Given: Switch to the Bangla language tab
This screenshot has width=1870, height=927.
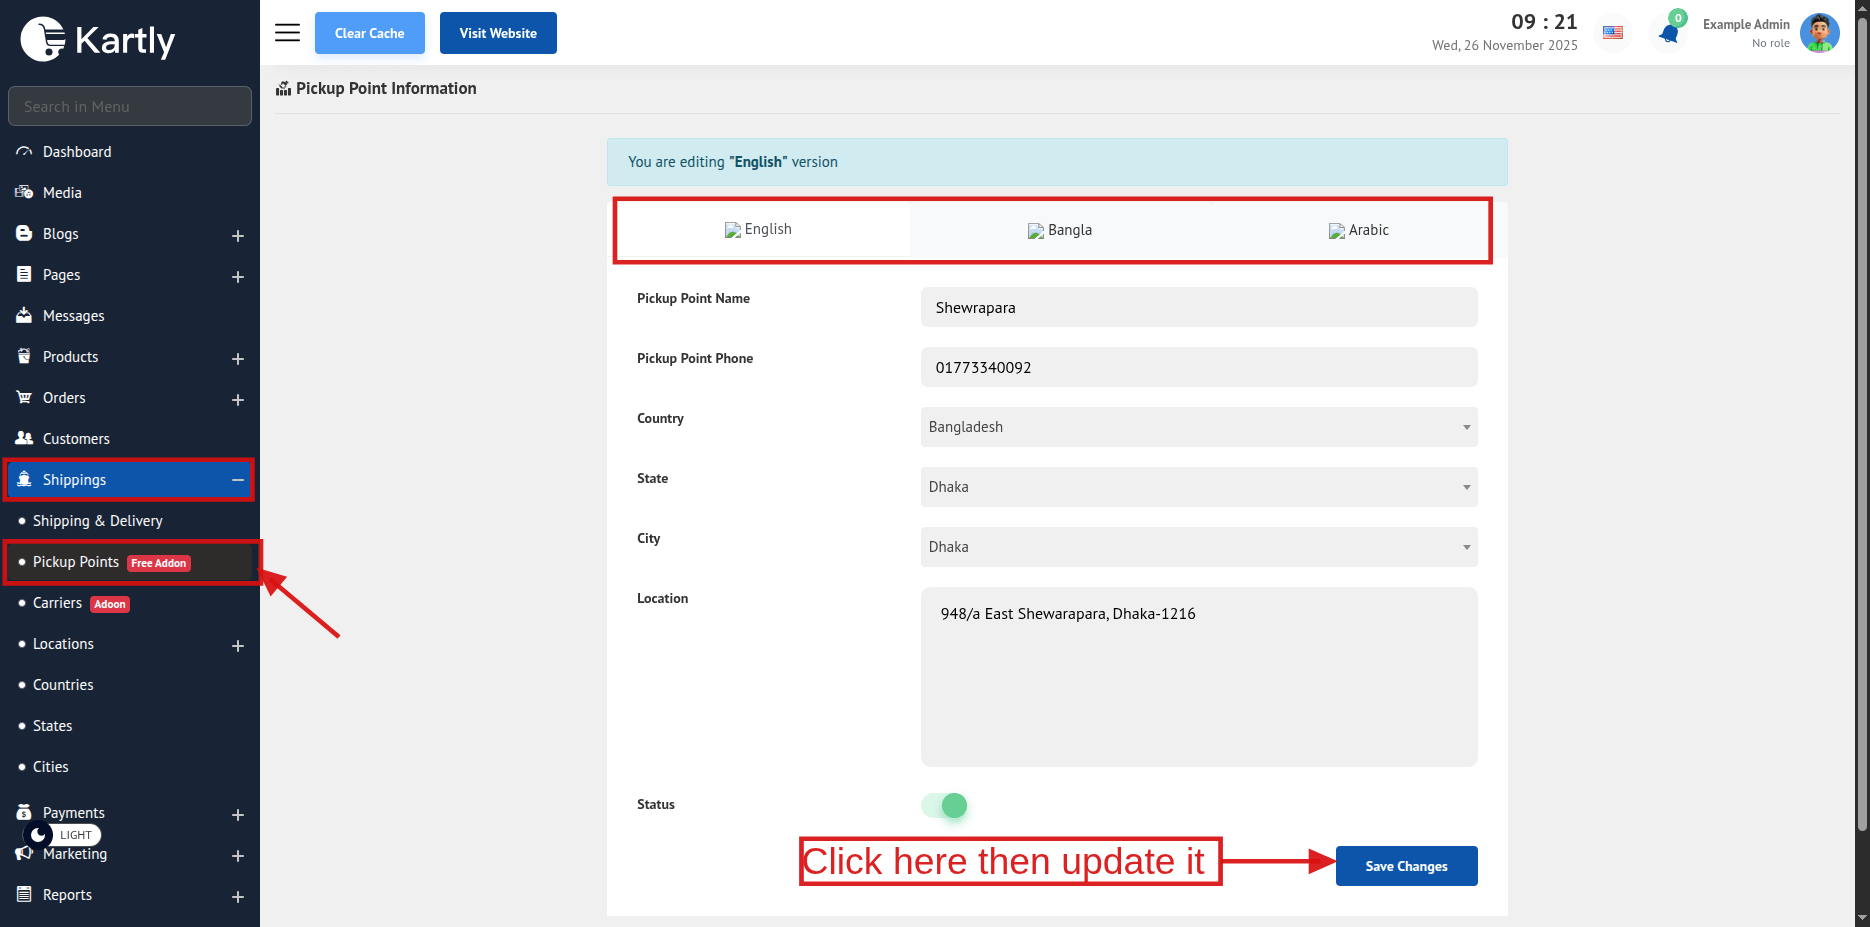Looking at the screenshot, I should tap(1060, 230).
